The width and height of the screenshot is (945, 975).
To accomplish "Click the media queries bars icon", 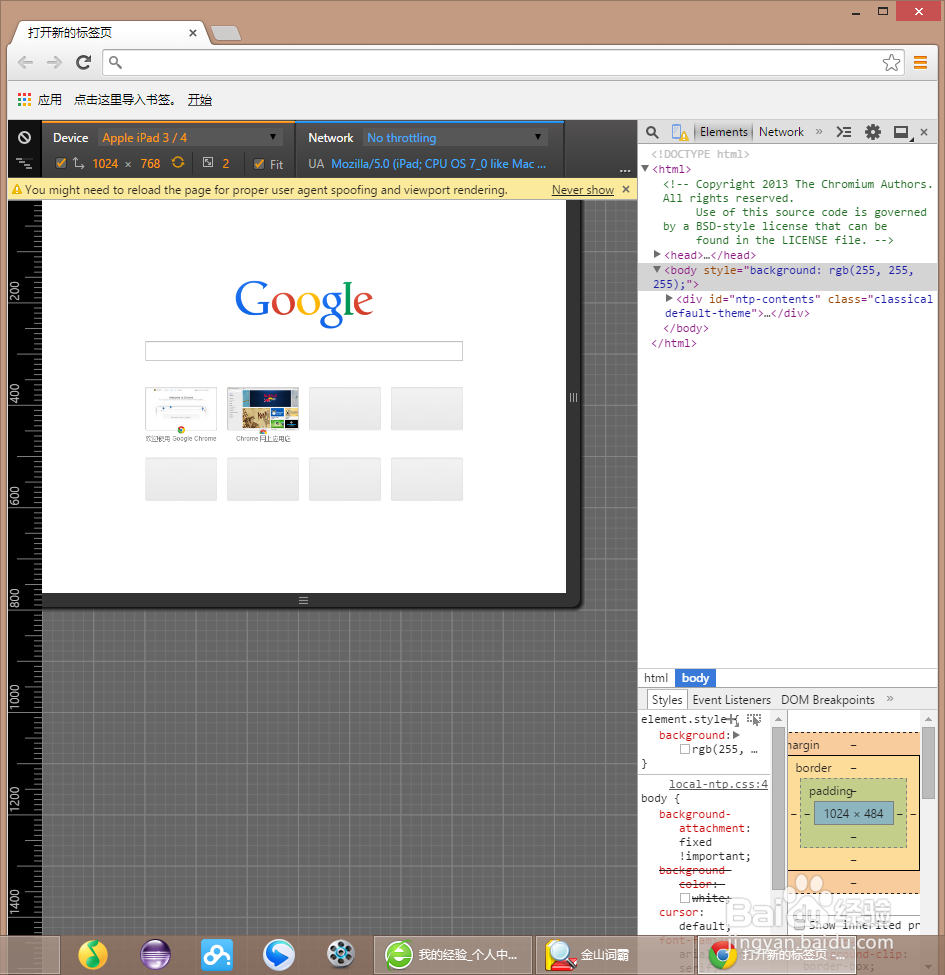I will (x=24, y=164).
